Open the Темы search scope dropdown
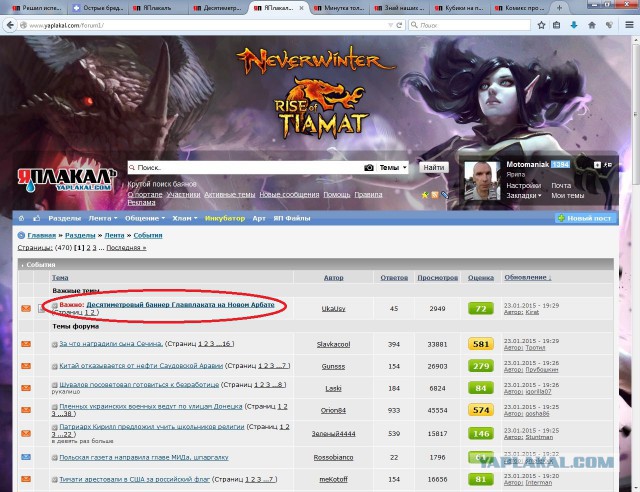Image resolution: width=640 pixels, height=492 pixels. point(392,167)
